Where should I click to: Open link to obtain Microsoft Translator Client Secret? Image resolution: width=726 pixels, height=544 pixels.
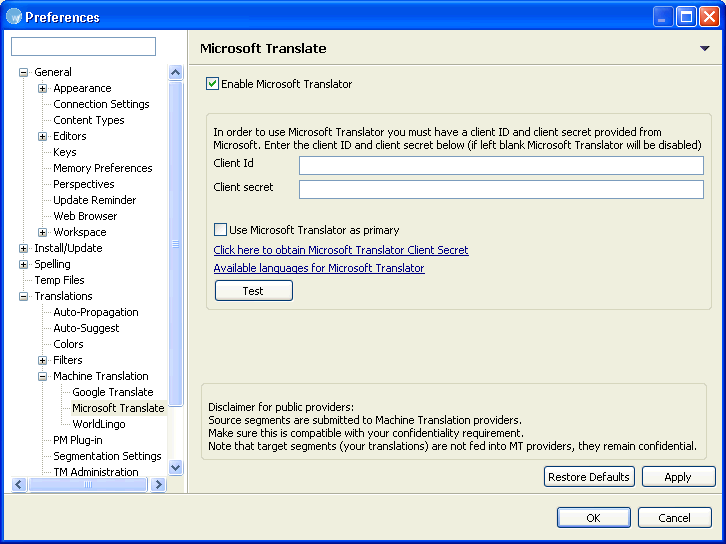coord(341,250)
